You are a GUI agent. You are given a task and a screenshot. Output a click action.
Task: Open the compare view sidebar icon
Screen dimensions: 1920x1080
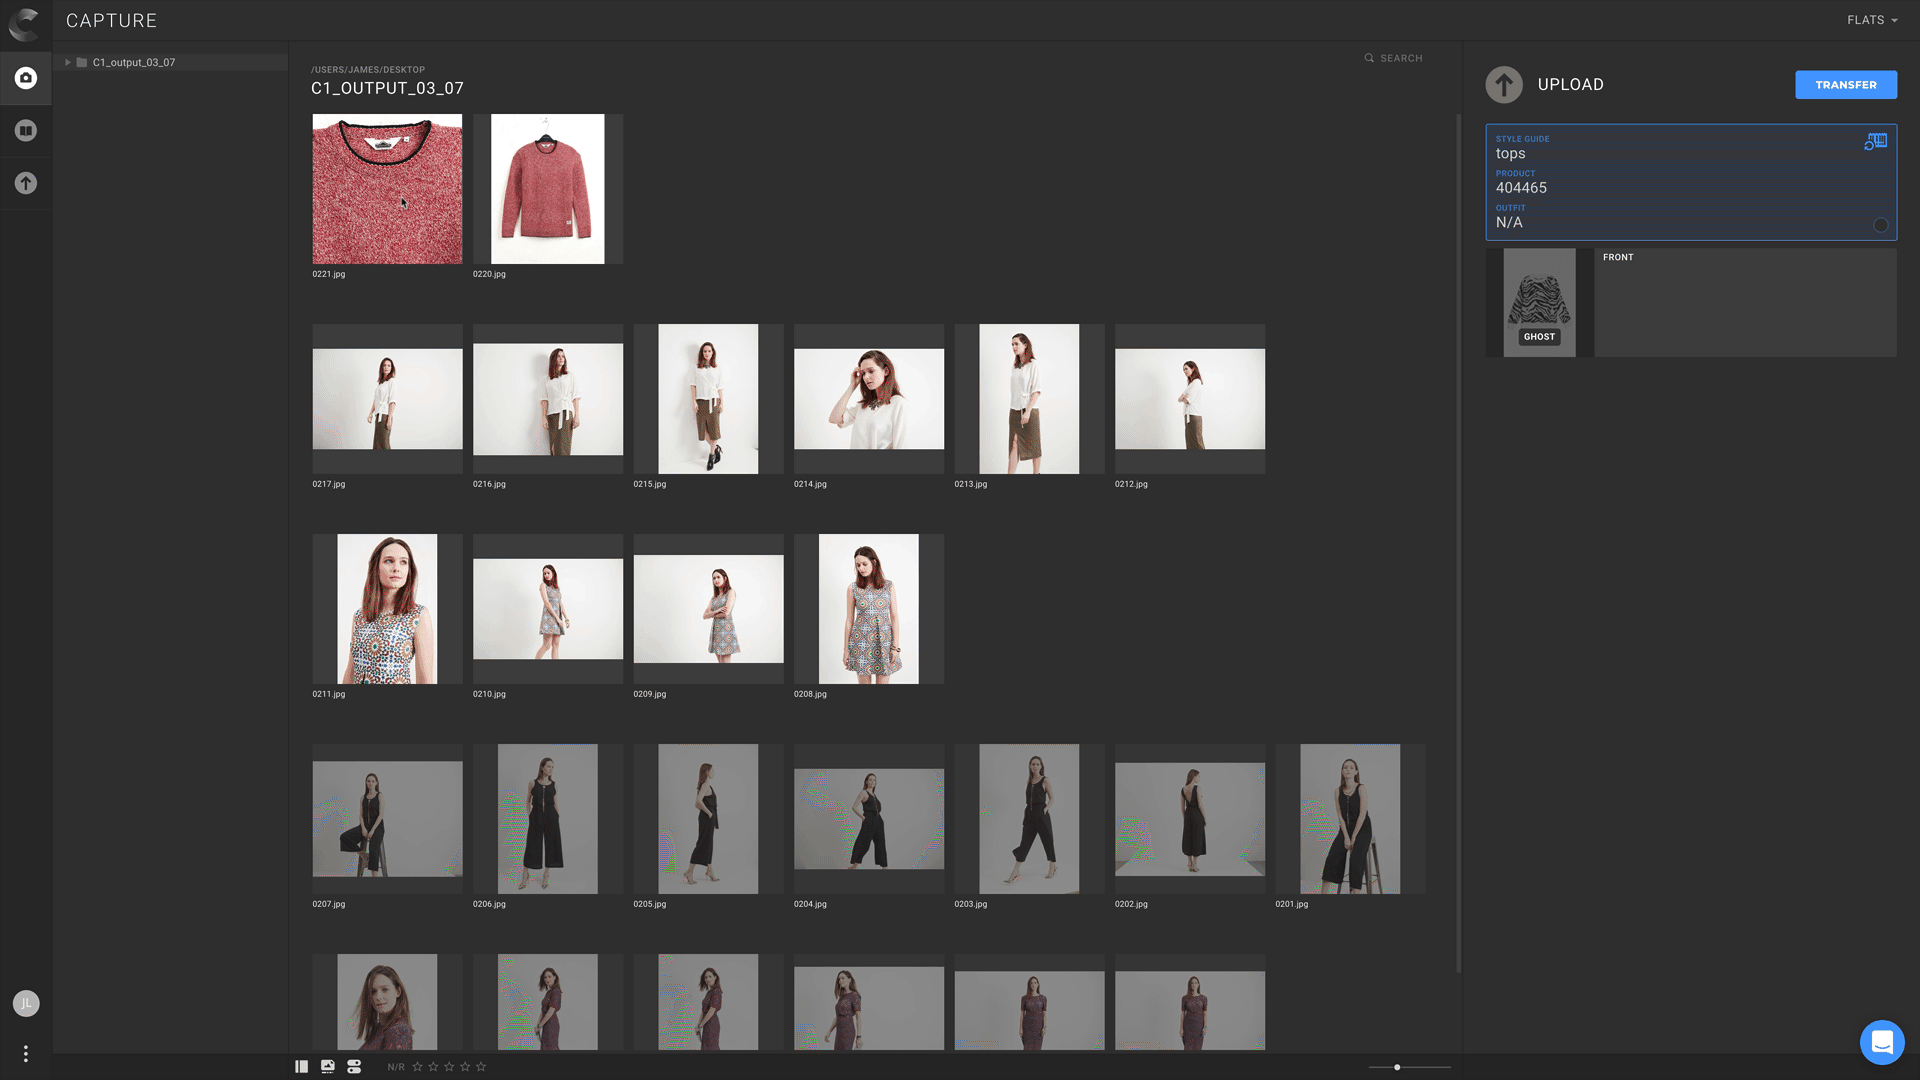click(26, 131)
